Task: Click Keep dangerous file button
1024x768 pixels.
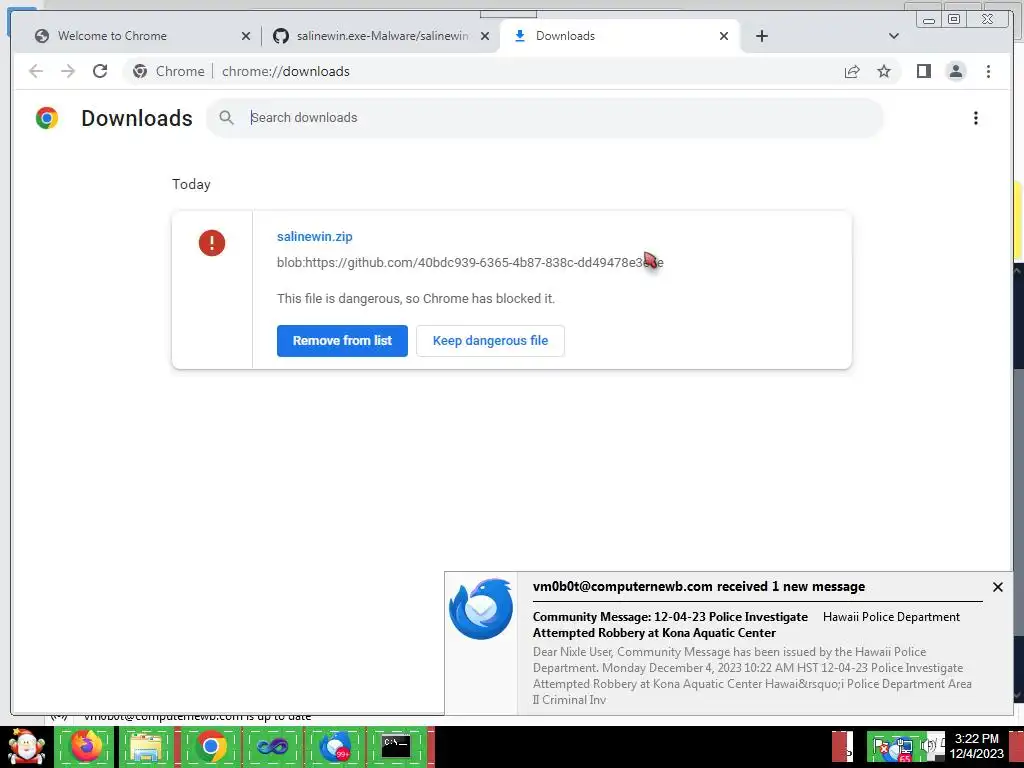Action: tap(490, 341)
